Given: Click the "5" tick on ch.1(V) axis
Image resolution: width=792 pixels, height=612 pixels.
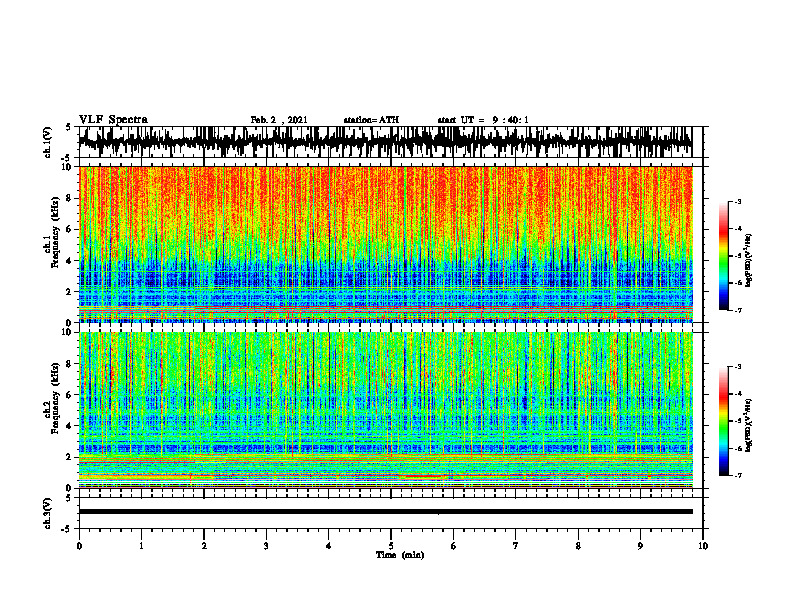Looking at the screenshot, I should tap(69, 128).
